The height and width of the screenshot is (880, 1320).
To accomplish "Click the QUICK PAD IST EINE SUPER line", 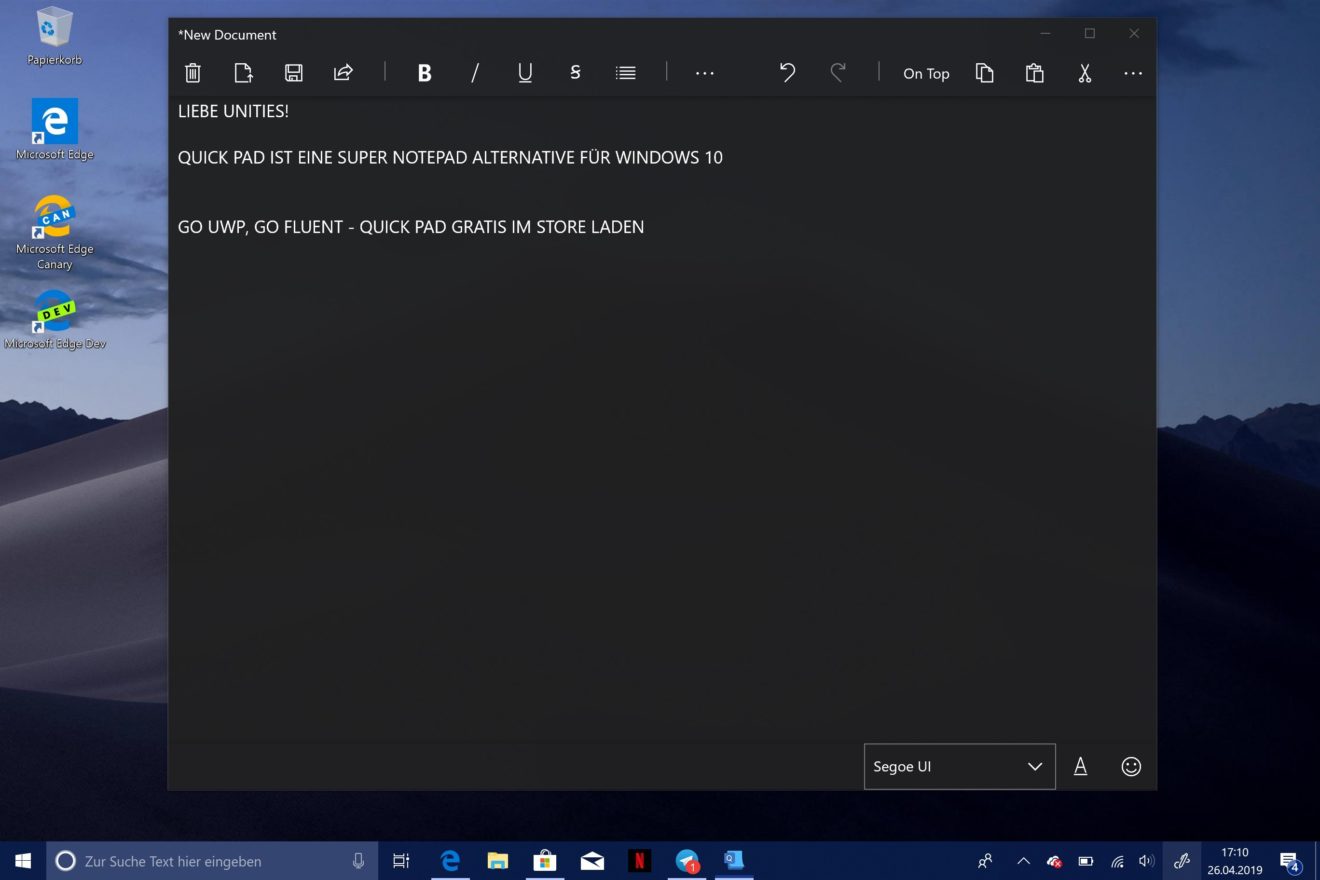I will coord(450,158).
